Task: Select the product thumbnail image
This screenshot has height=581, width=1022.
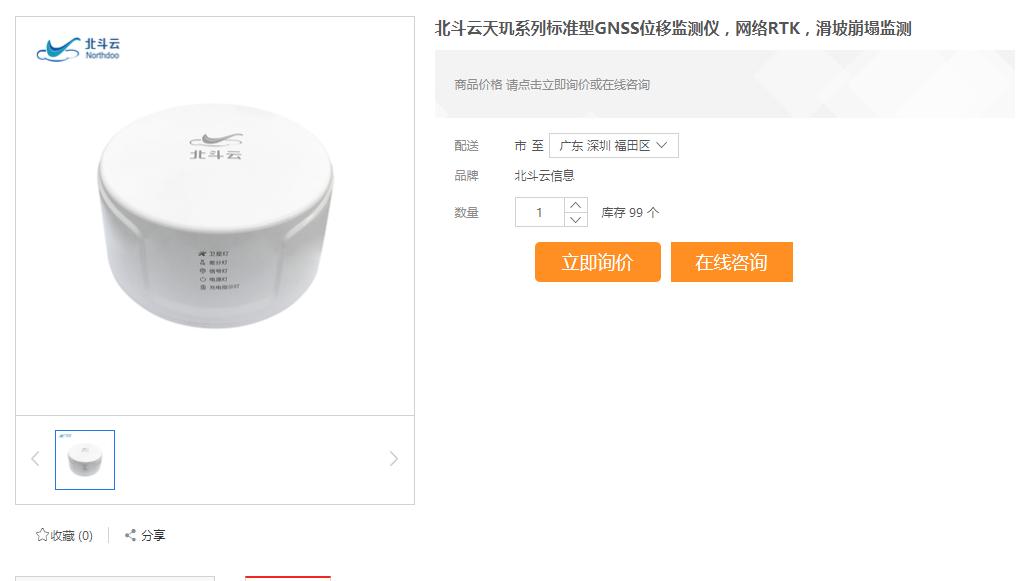Action: click(x=85, y=460)
